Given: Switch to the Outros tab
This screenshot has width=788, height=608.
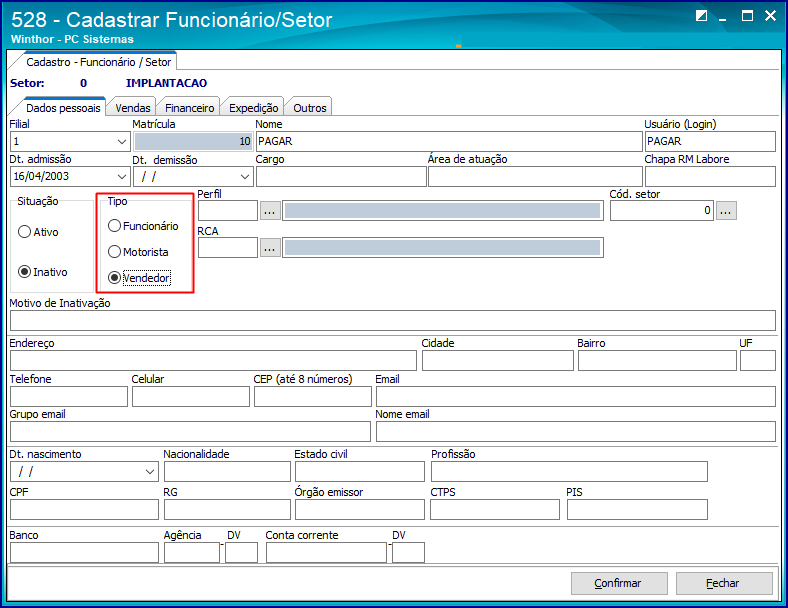Looking at the screenshot, I should [x=310, y=108].
